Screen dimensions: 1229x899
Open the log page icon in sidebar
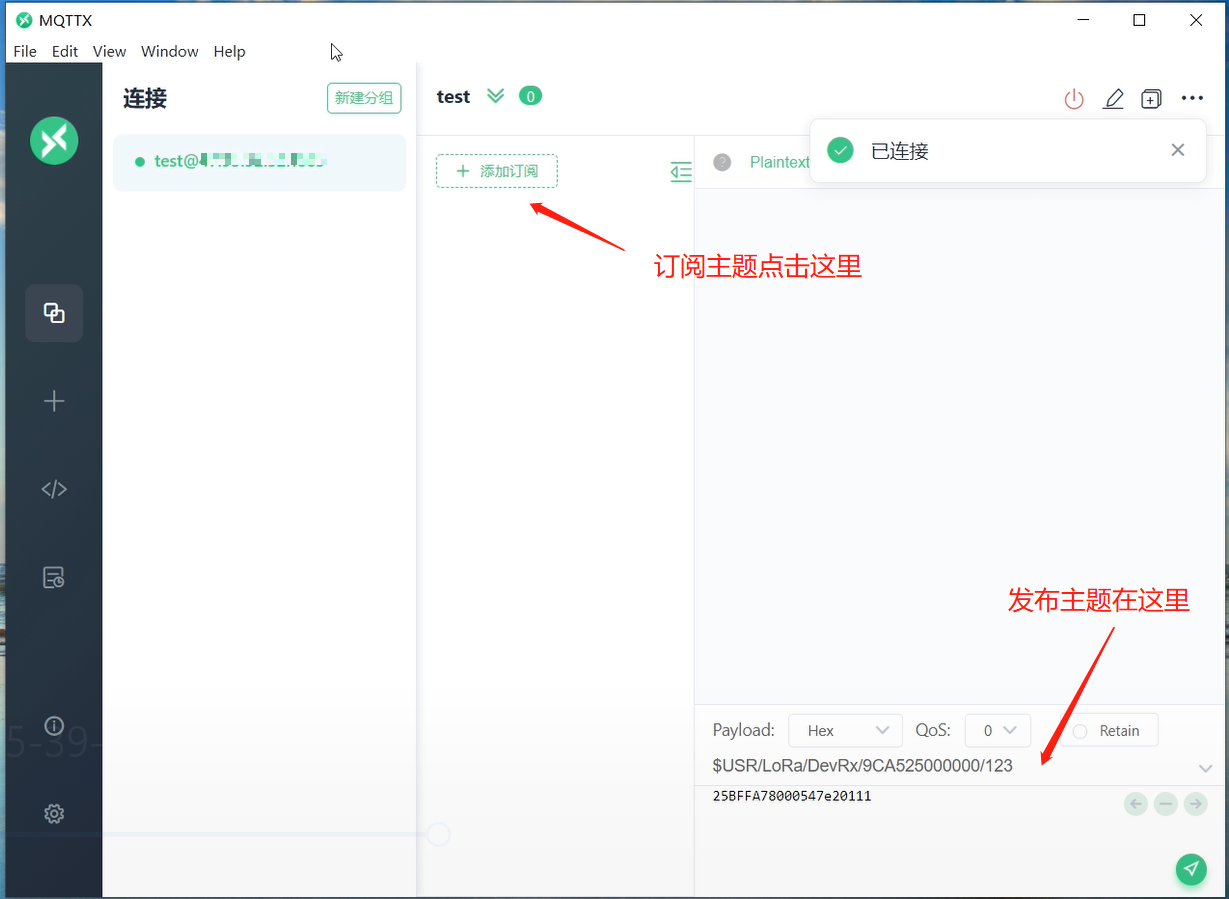54,577
